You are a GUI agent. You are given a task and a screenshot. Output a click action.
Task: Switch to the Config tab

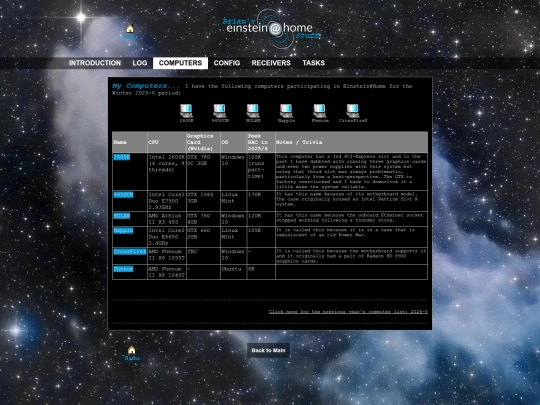click(x=227, y=63)
